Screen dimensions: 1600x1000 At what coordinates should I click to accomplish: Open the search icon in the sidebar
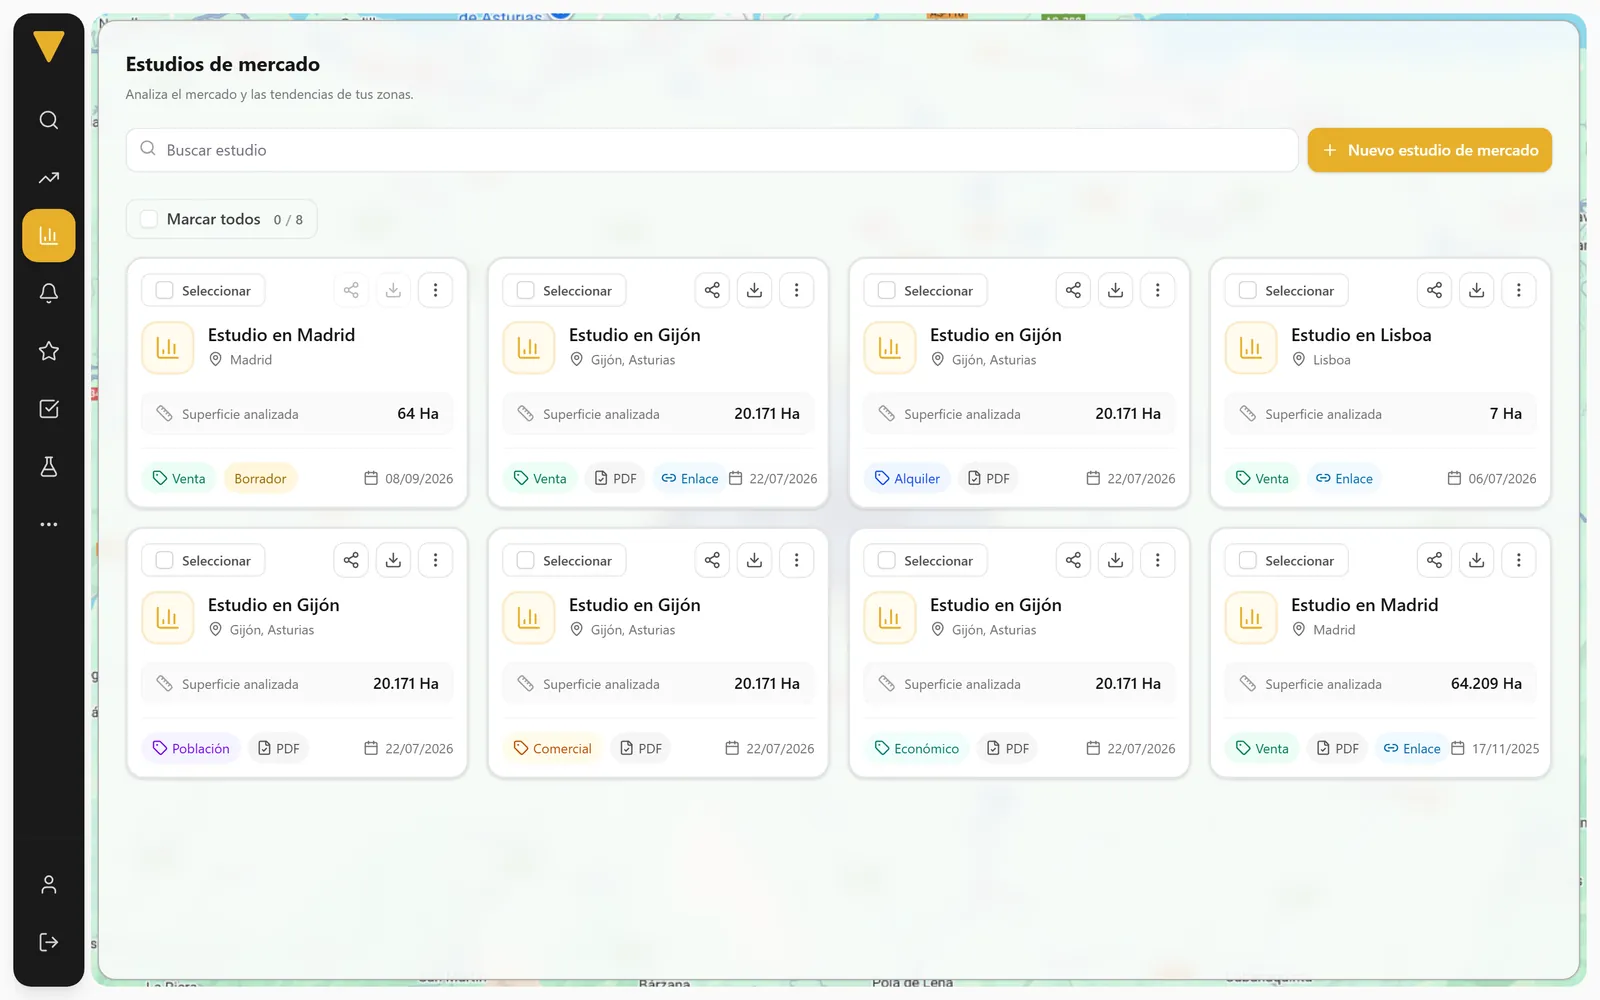point(49,120)
